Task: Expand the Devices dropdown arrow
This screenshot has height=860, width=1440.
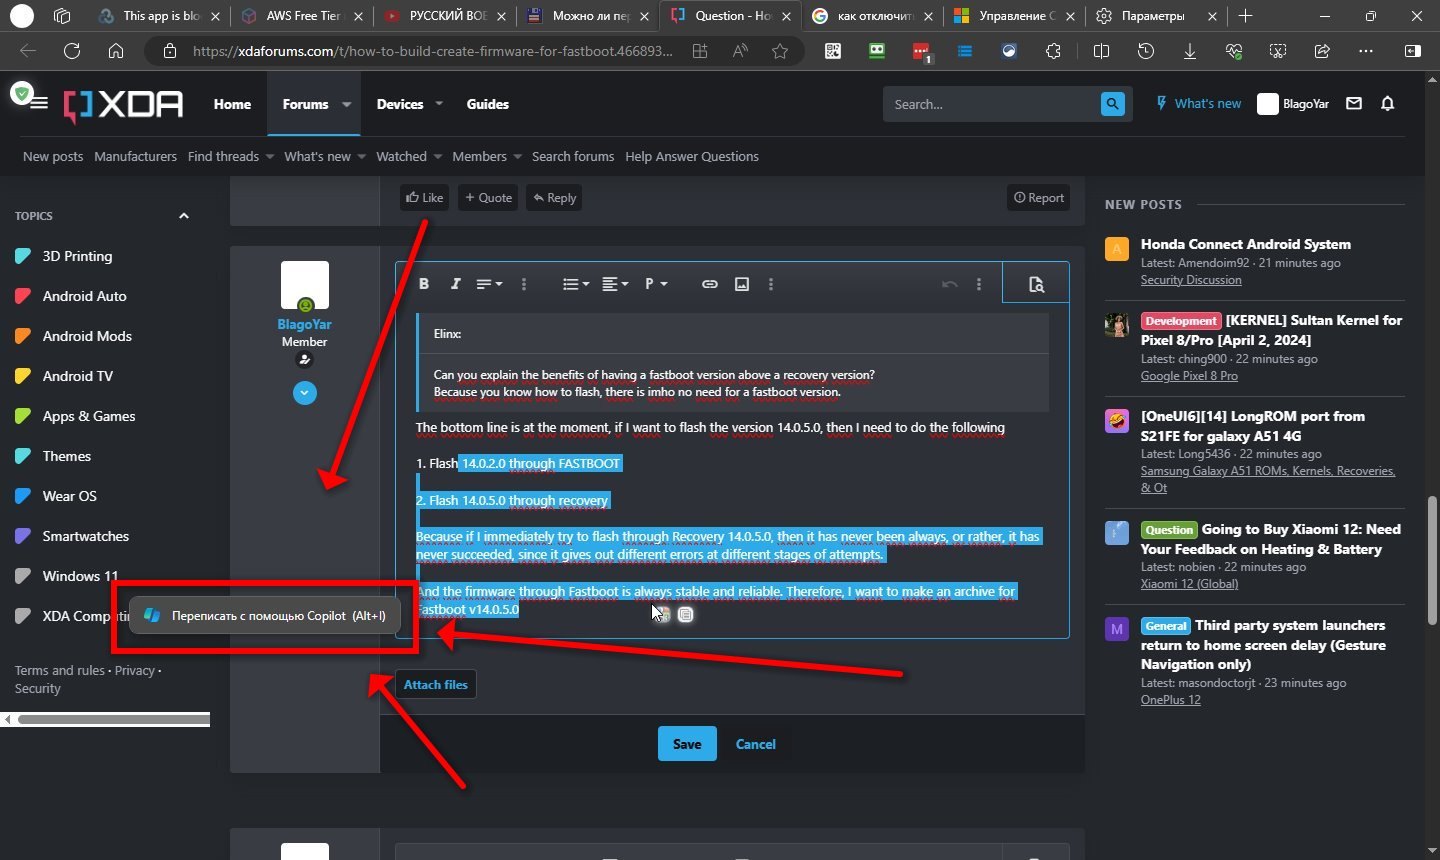Action: point(439,104)
